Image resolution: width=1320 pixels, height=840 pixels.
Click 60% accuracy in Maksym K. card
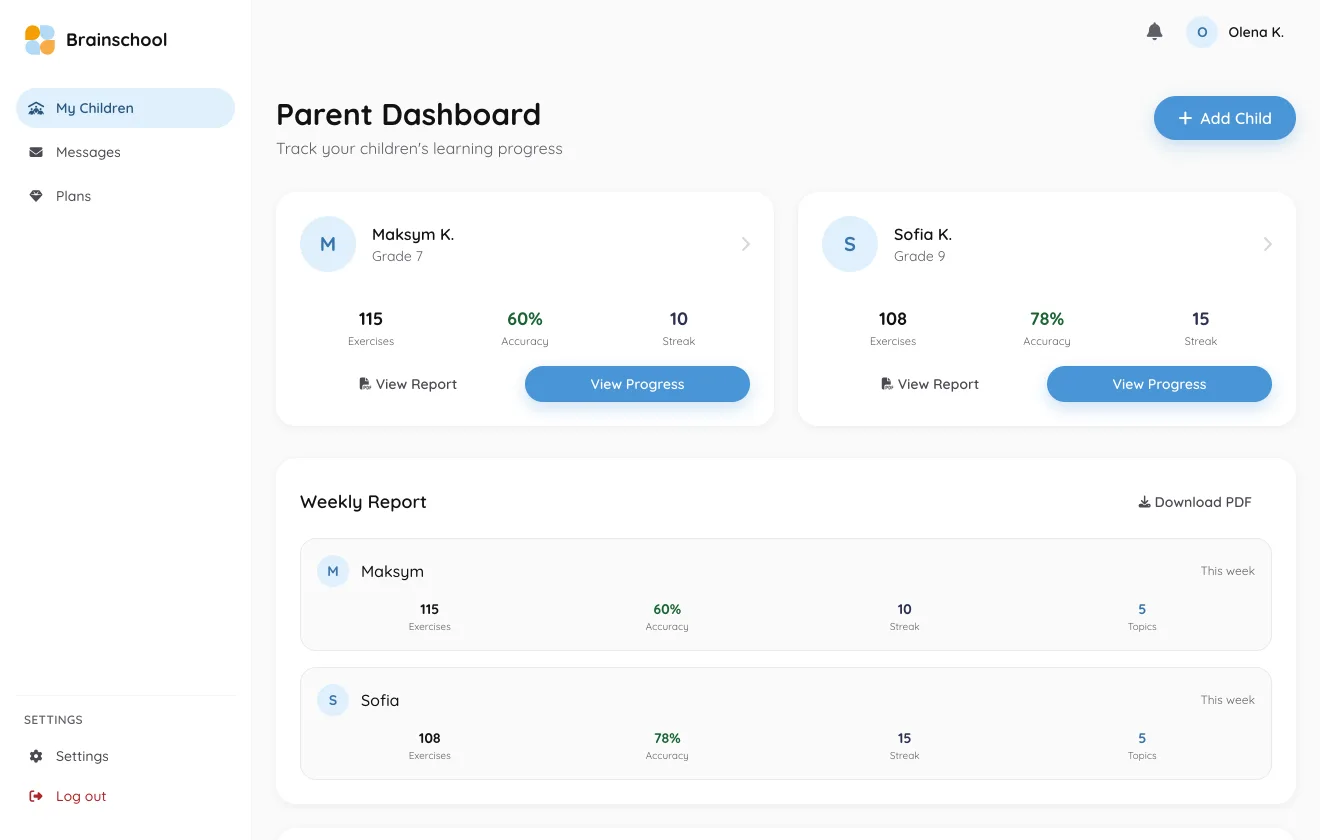click(525, 319)
